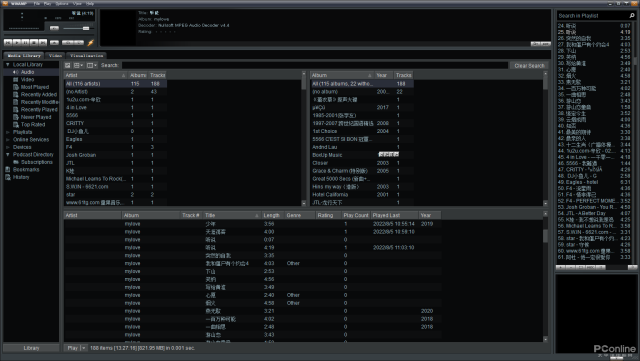640x361 pixels.
Task: Go back to the previous track
Action: [x=8, y=42]
